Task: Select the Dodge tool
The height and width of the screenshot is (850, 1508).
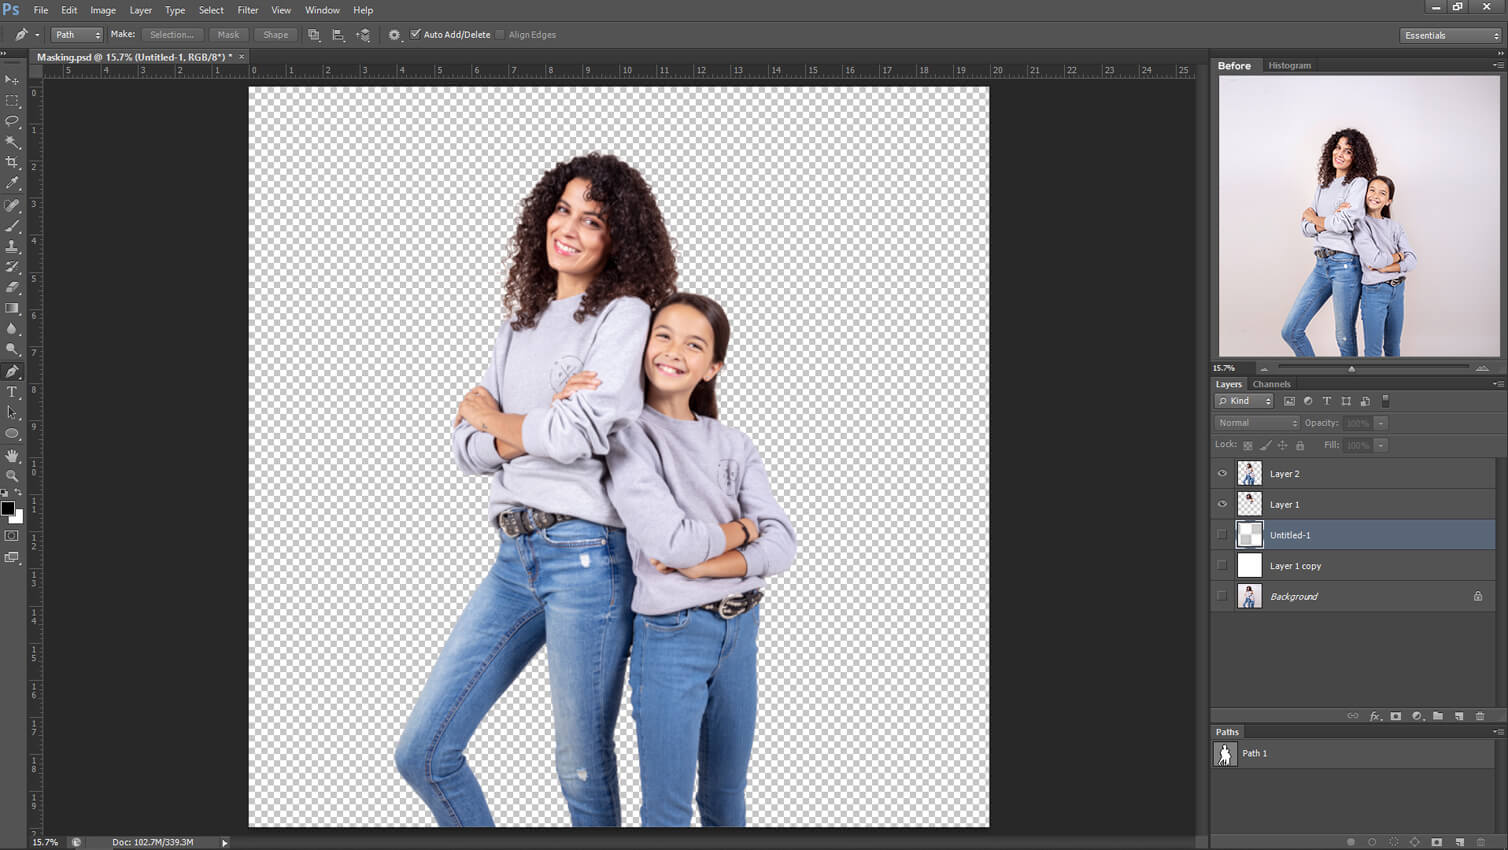Action: coord(12,350)
